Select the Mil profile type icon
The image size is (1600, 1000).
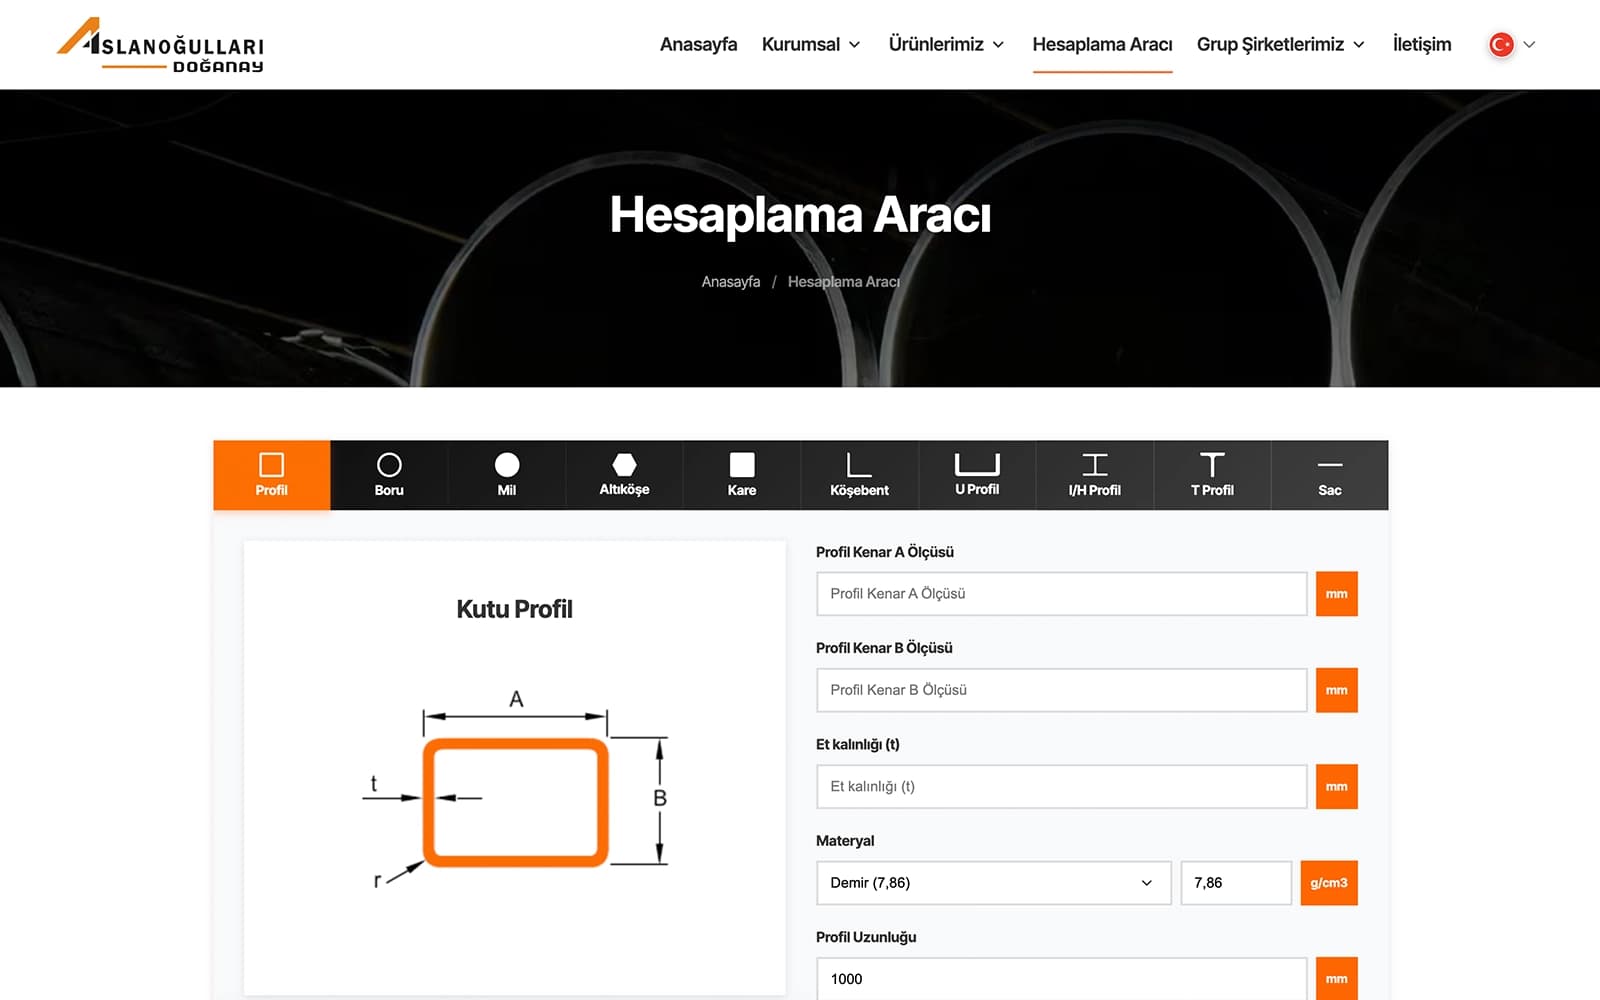click(x=506, y=474)
